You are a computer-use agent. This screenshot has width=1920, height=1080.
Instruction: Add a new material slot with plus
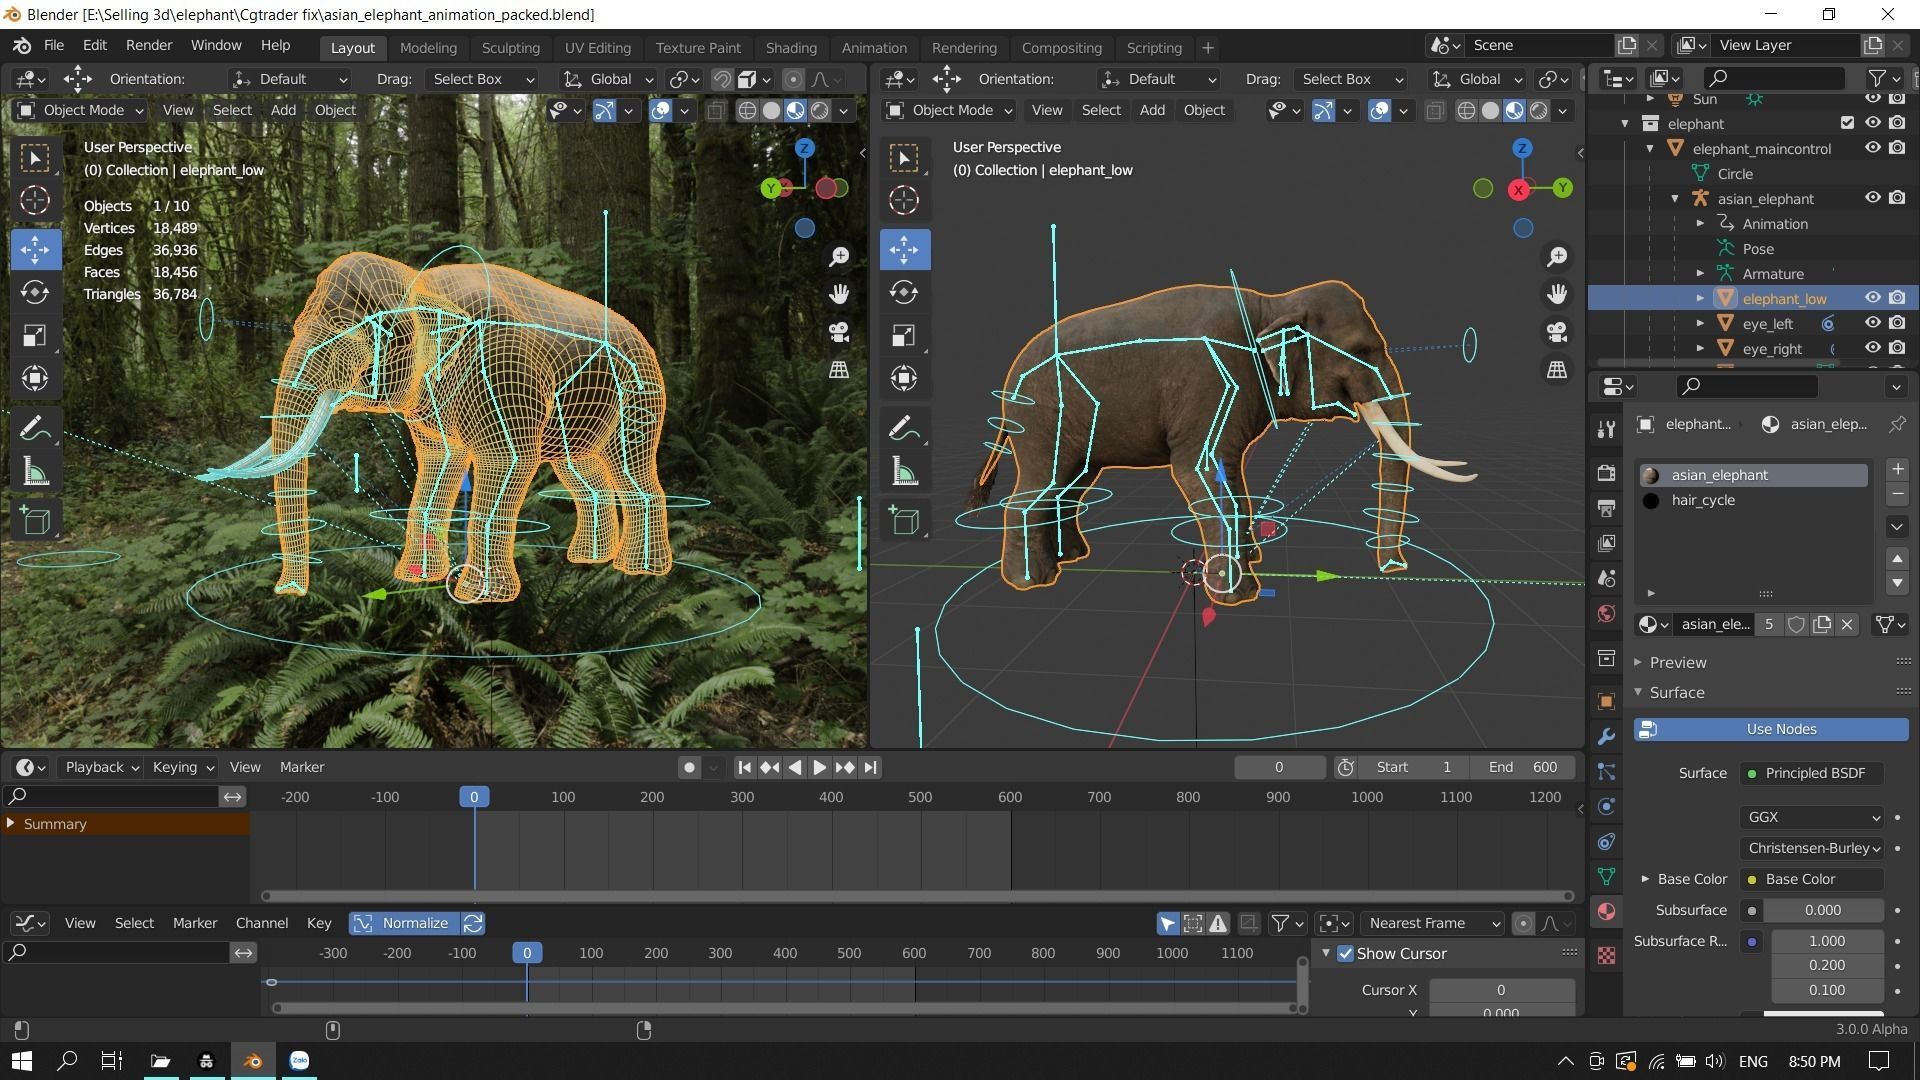pos(1897,469)
